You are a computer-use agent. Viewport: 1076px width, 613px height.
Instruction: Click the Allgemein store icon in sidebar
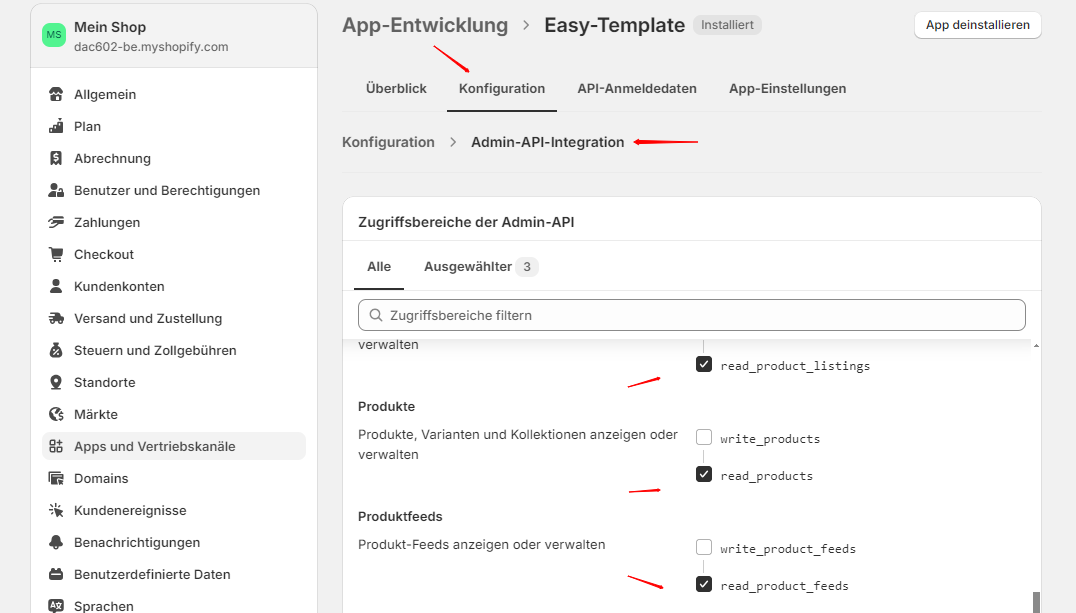point(56,95)
